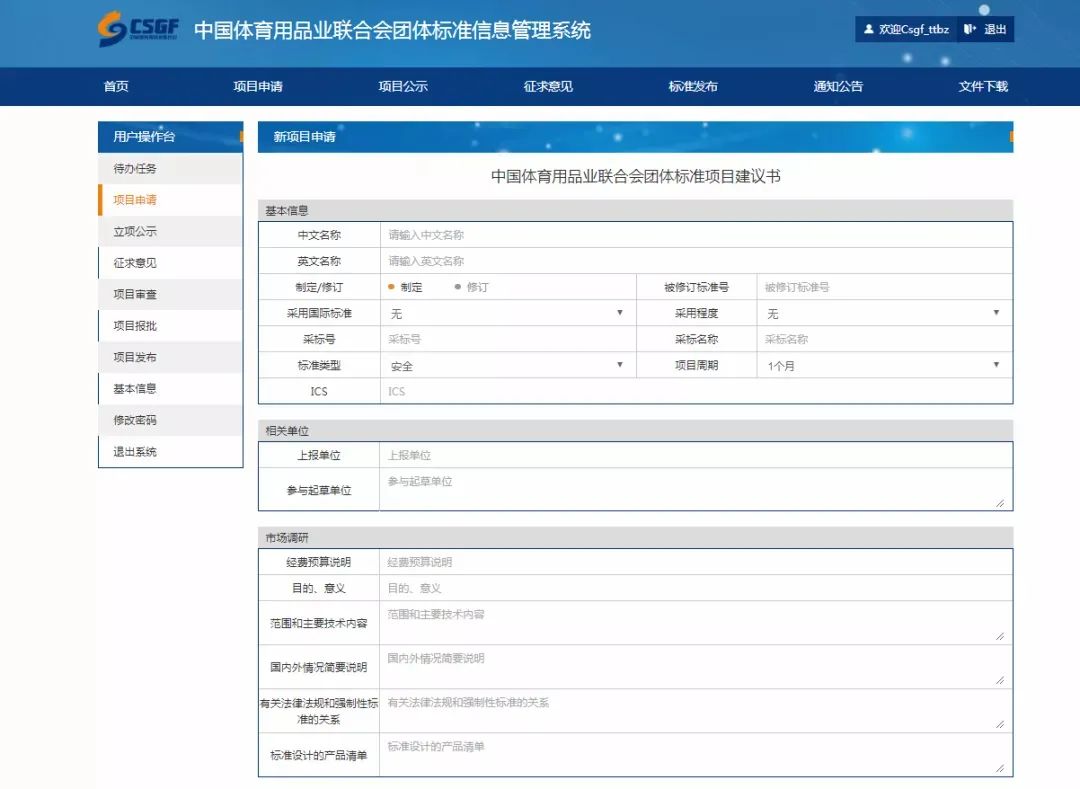
Task: Expand the 标准类型 dropdown
Action: click(508, 366)
